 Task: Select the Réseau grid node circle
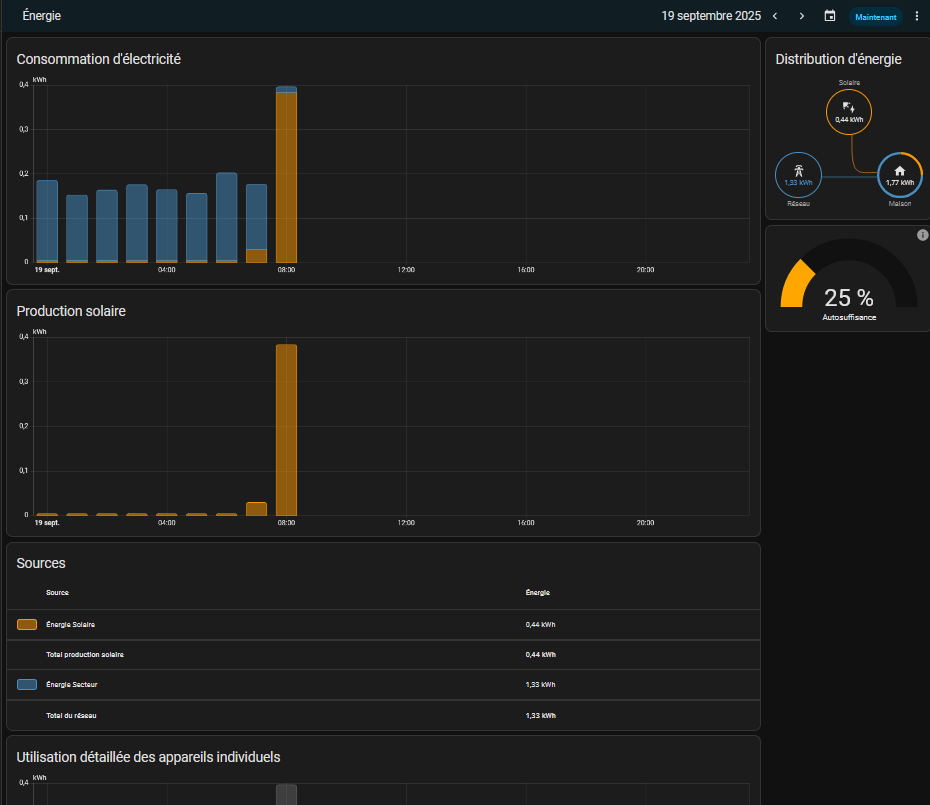coord(798,175)
